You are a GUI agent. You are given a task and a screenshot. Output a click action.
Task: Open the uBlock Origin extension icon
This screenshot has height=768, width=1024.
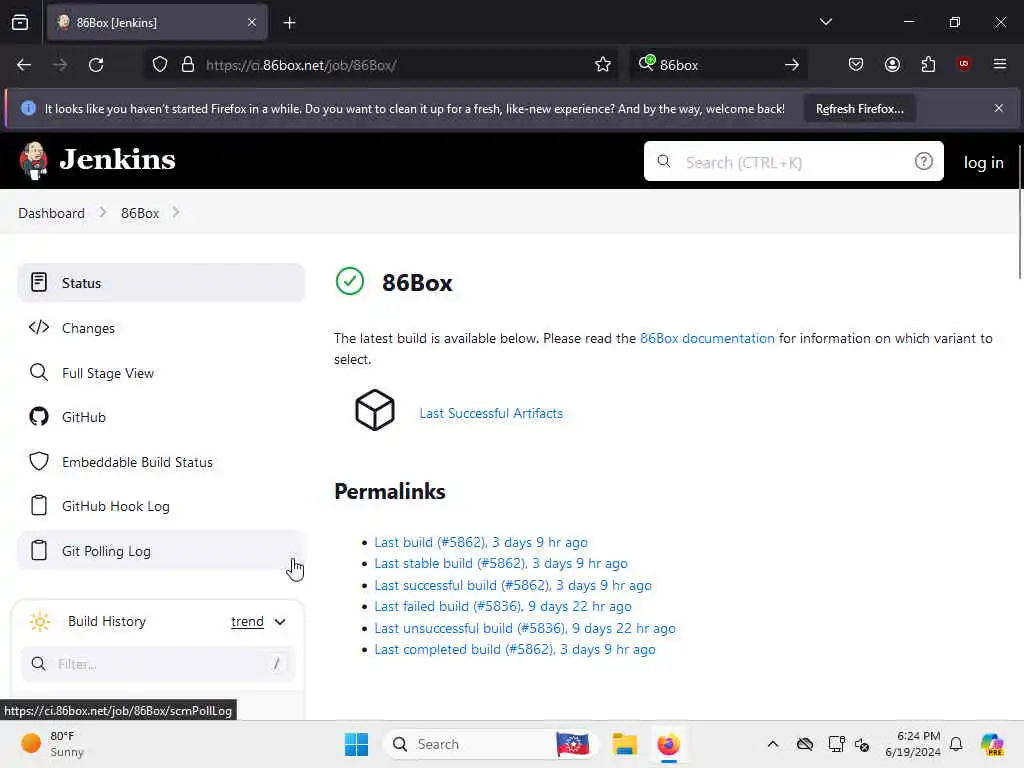tap(963, 63)
